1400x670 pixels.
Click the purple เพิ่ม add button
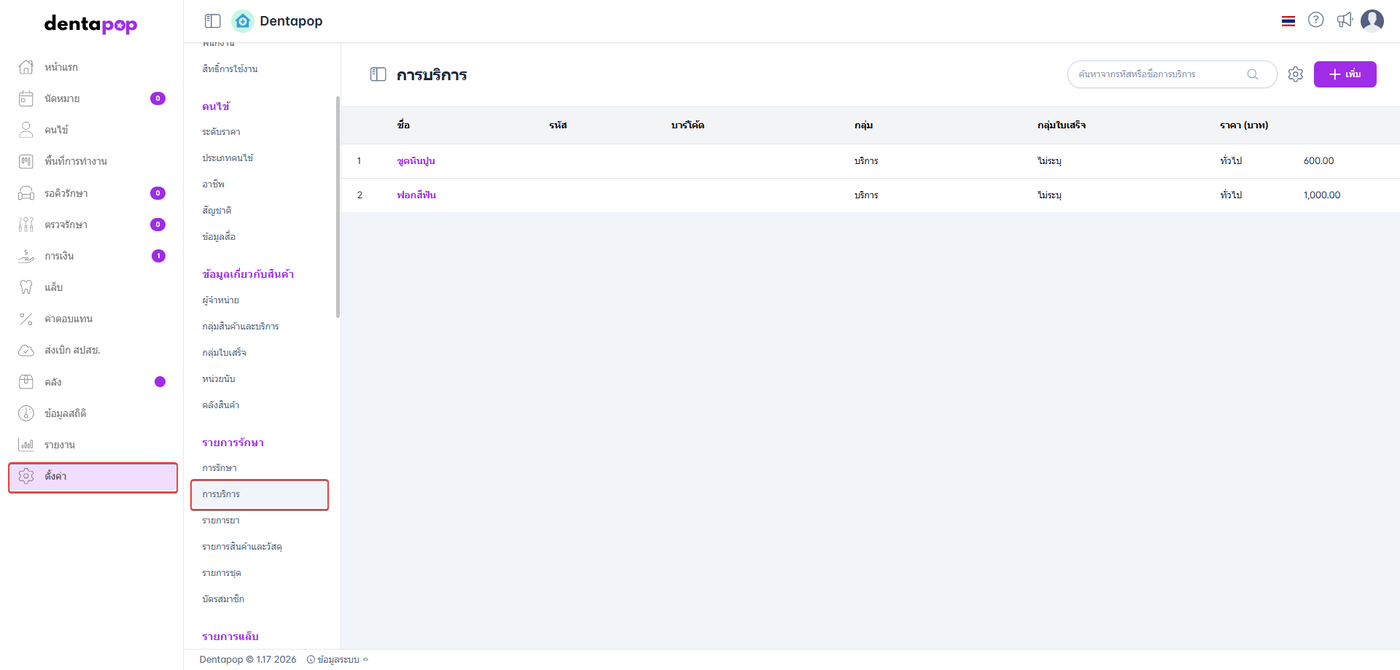[x=1344, y=74]
